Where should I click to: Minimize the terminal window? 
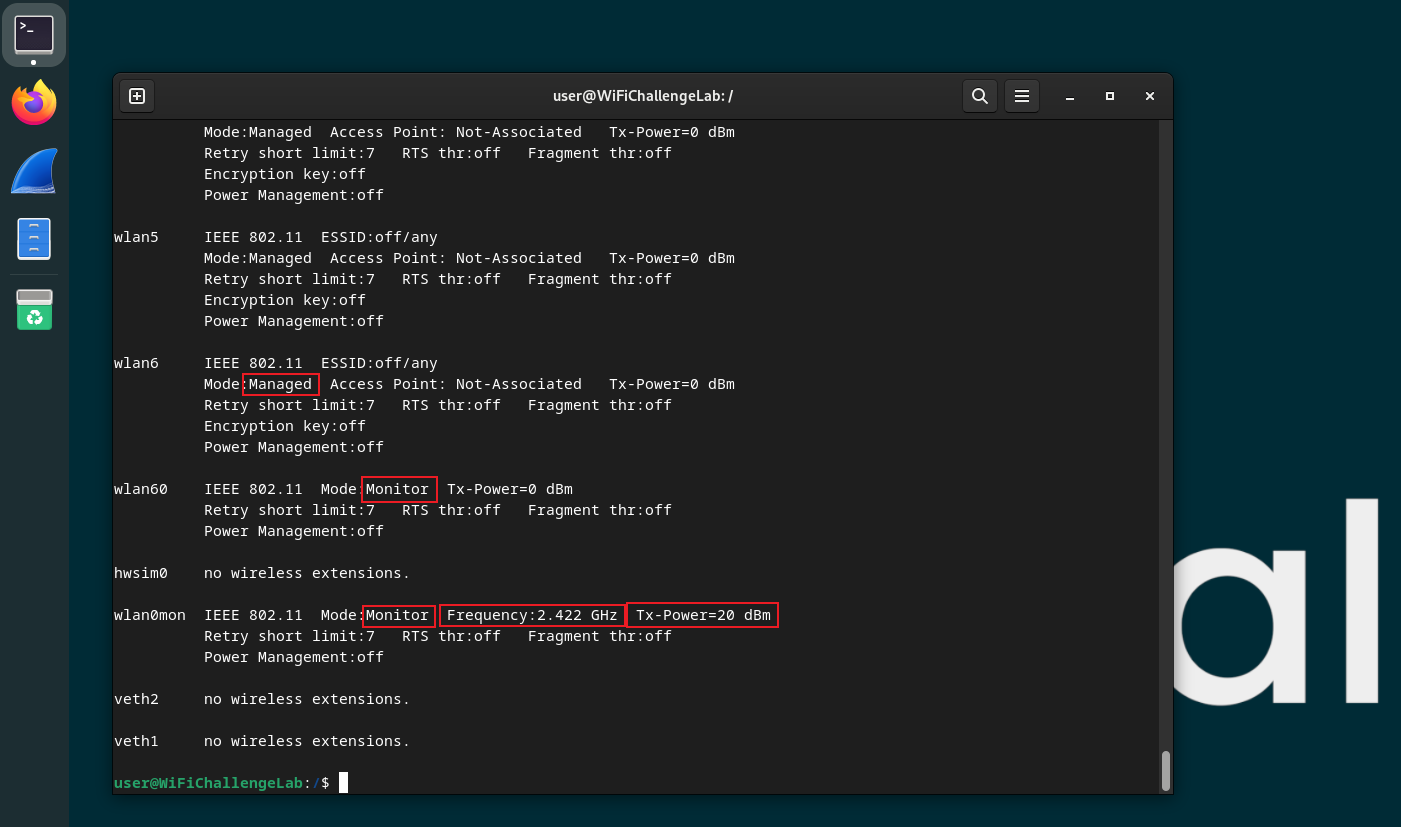pos(1070,97)
